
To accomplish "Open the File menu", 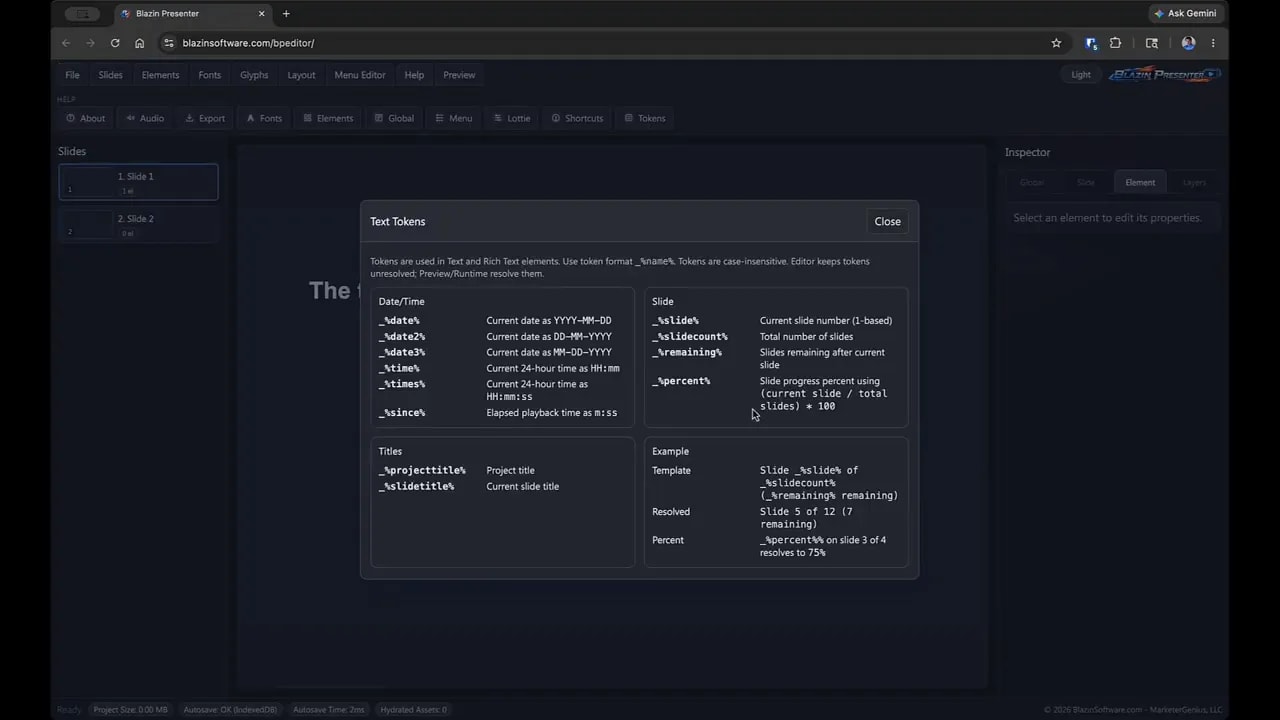I will click(x=72, y=75).
